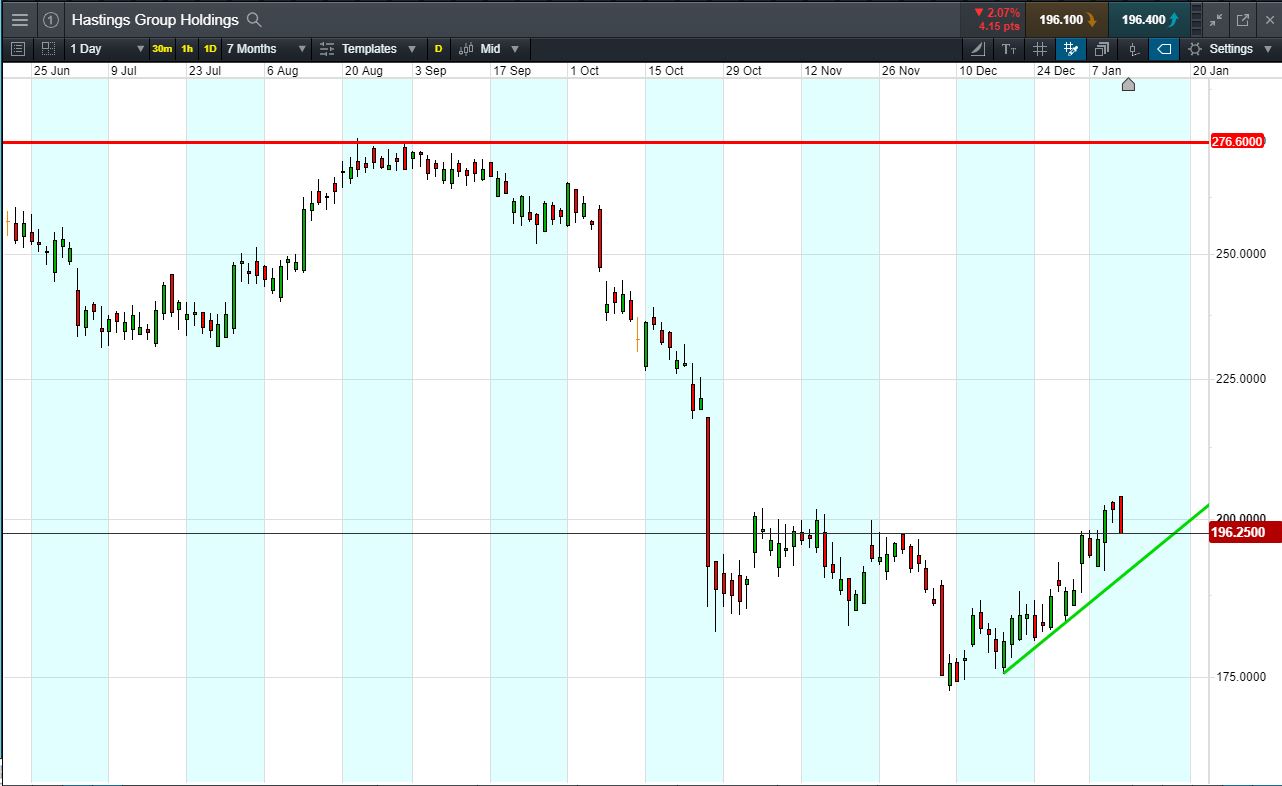Click the 25 Jun date axis label
Image resolution: width=1282 pixels, height=786 pixels.
[x=51, y=71]
